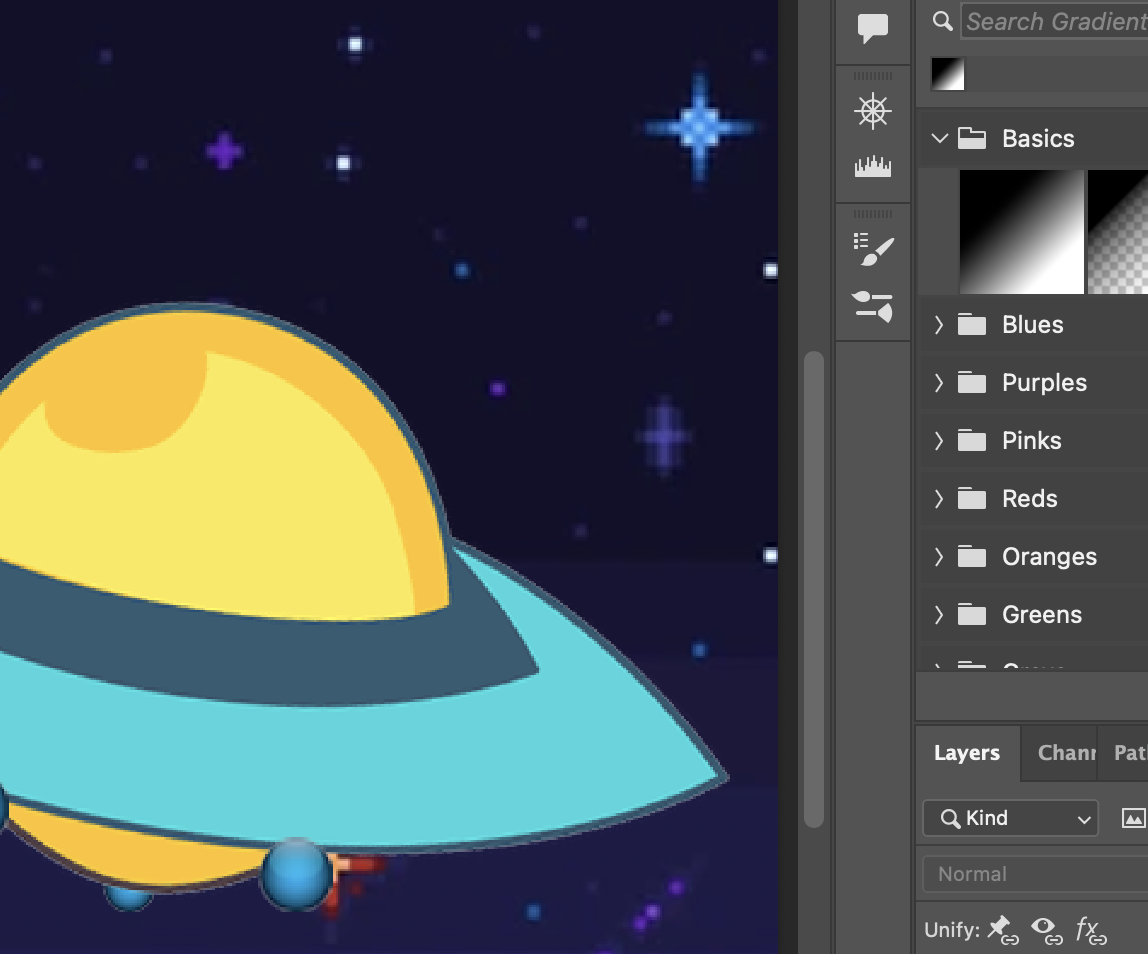The image size is (1148, 954).
Task: Switch to the Layers tab
Action: pyautogui.click(x=966, y=753)
